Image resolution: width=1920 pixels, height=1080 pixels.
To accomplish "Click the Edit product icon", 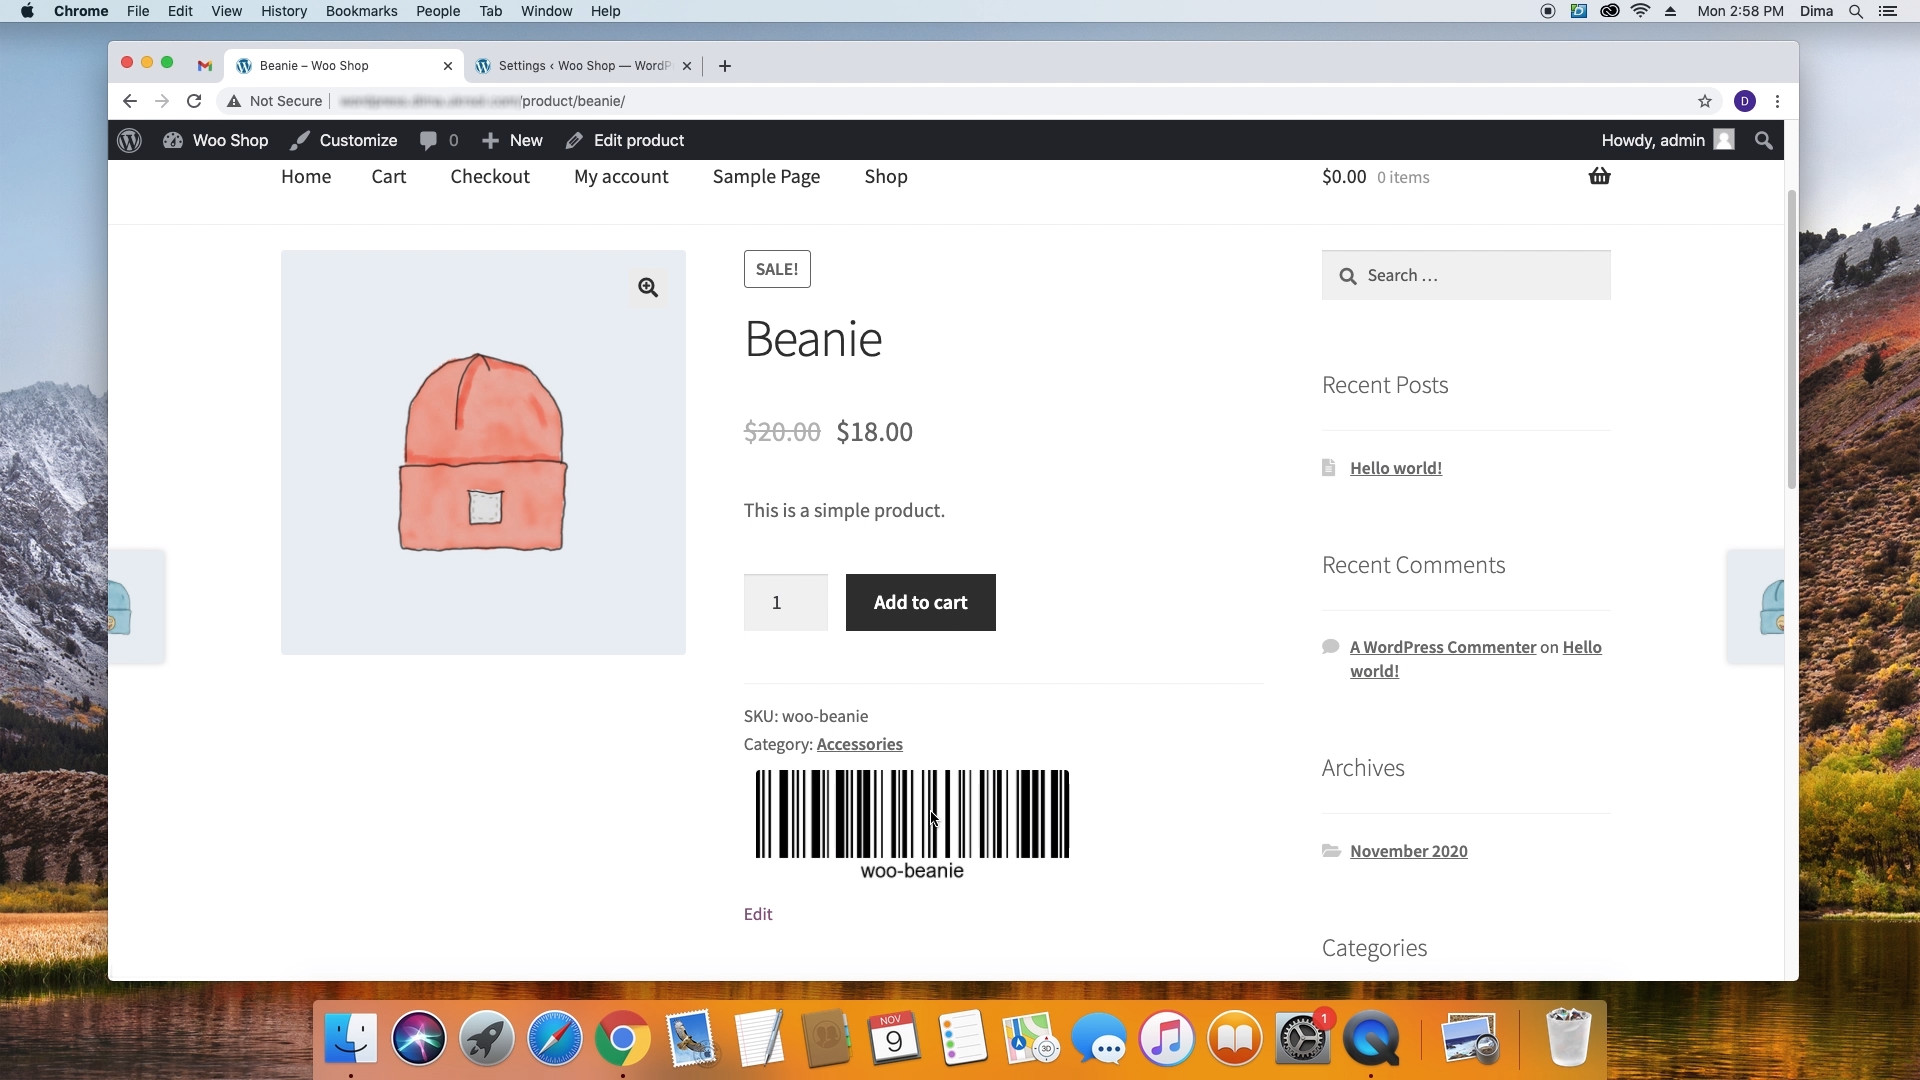I will point(574,140).
